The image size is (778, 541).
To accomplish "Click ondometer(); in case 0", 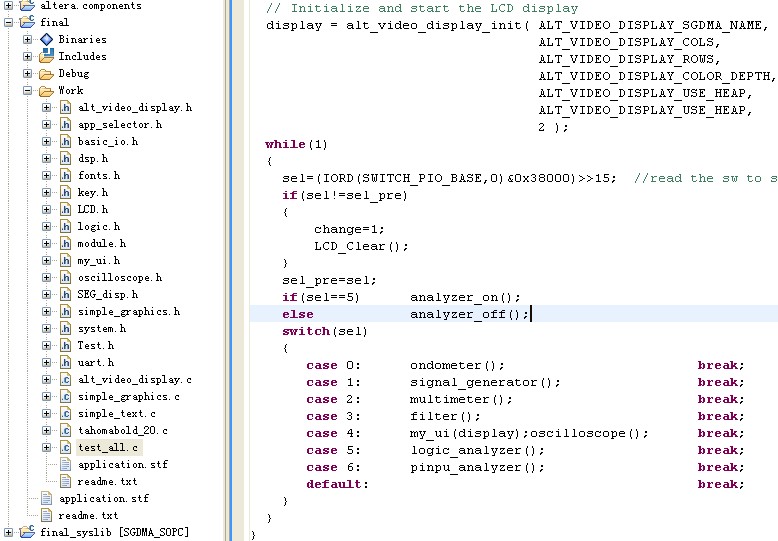I will [457, 365].
